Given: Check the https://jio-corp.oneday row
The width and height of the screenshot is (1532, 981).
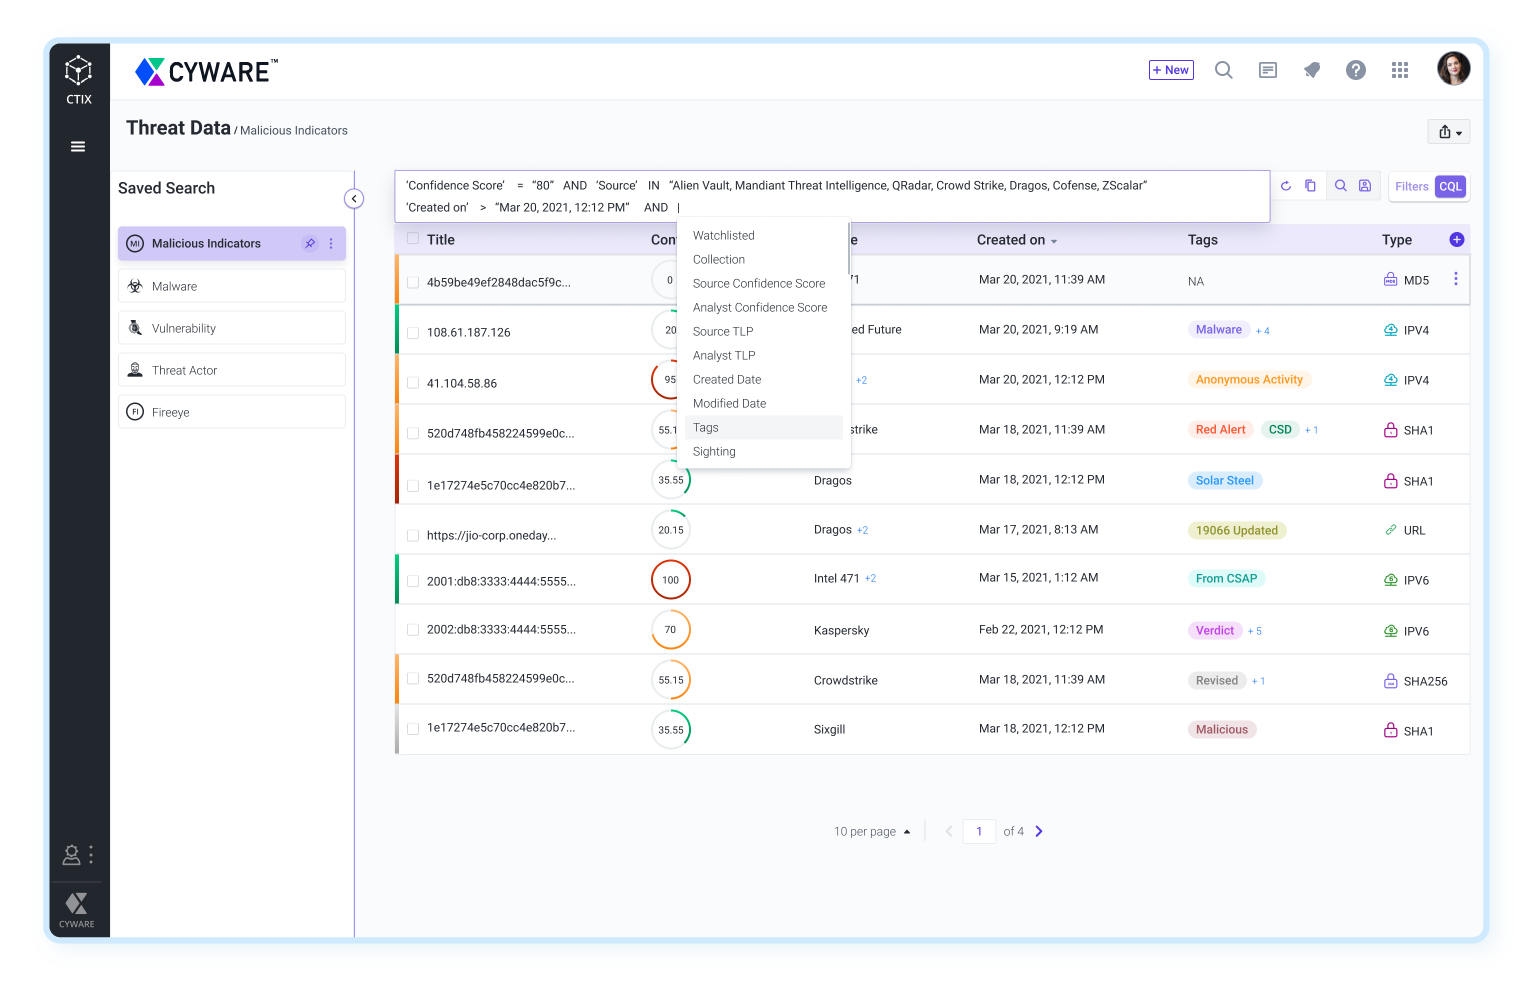Looking at the screenshot, I should (x=413, y=536).
